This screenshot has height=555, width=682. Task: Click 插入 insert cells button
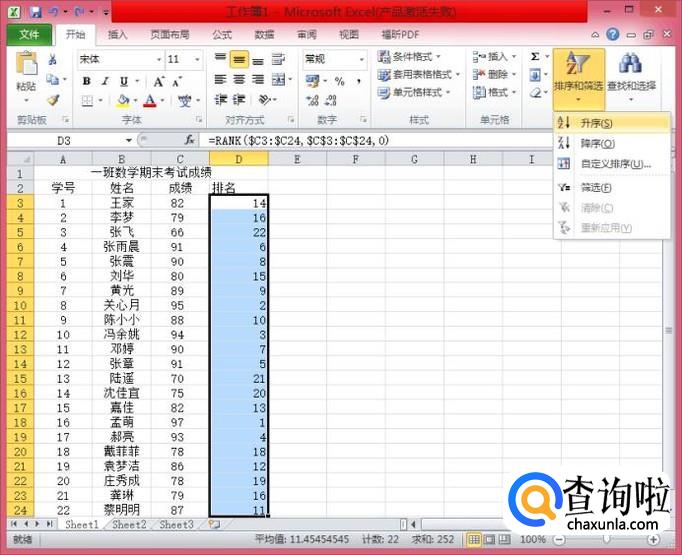[x=494, y=57]
